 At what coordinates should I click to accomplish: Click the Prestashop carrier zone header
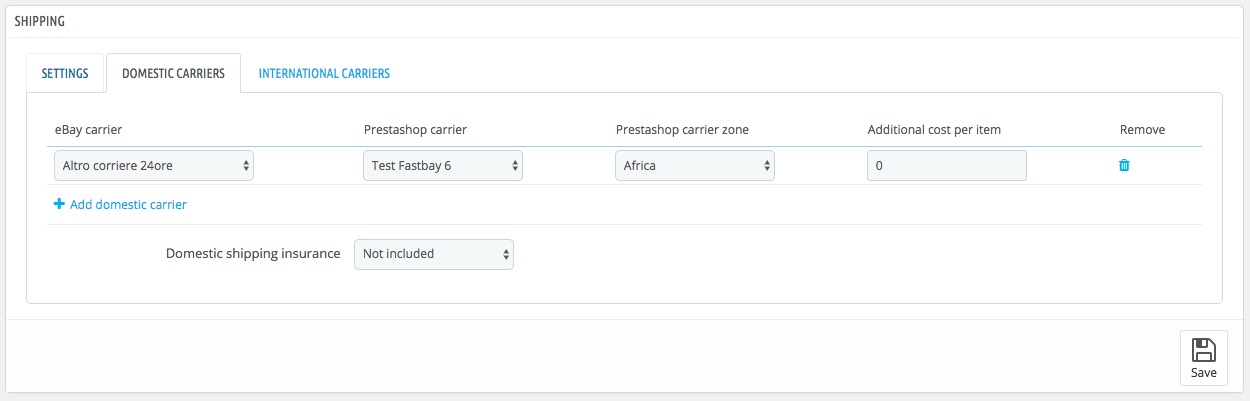682,130
